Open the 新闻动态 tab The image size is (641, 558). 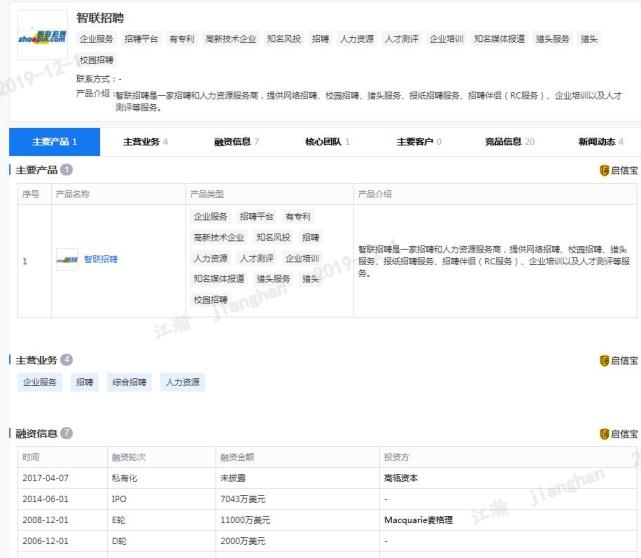click(601, 142)
